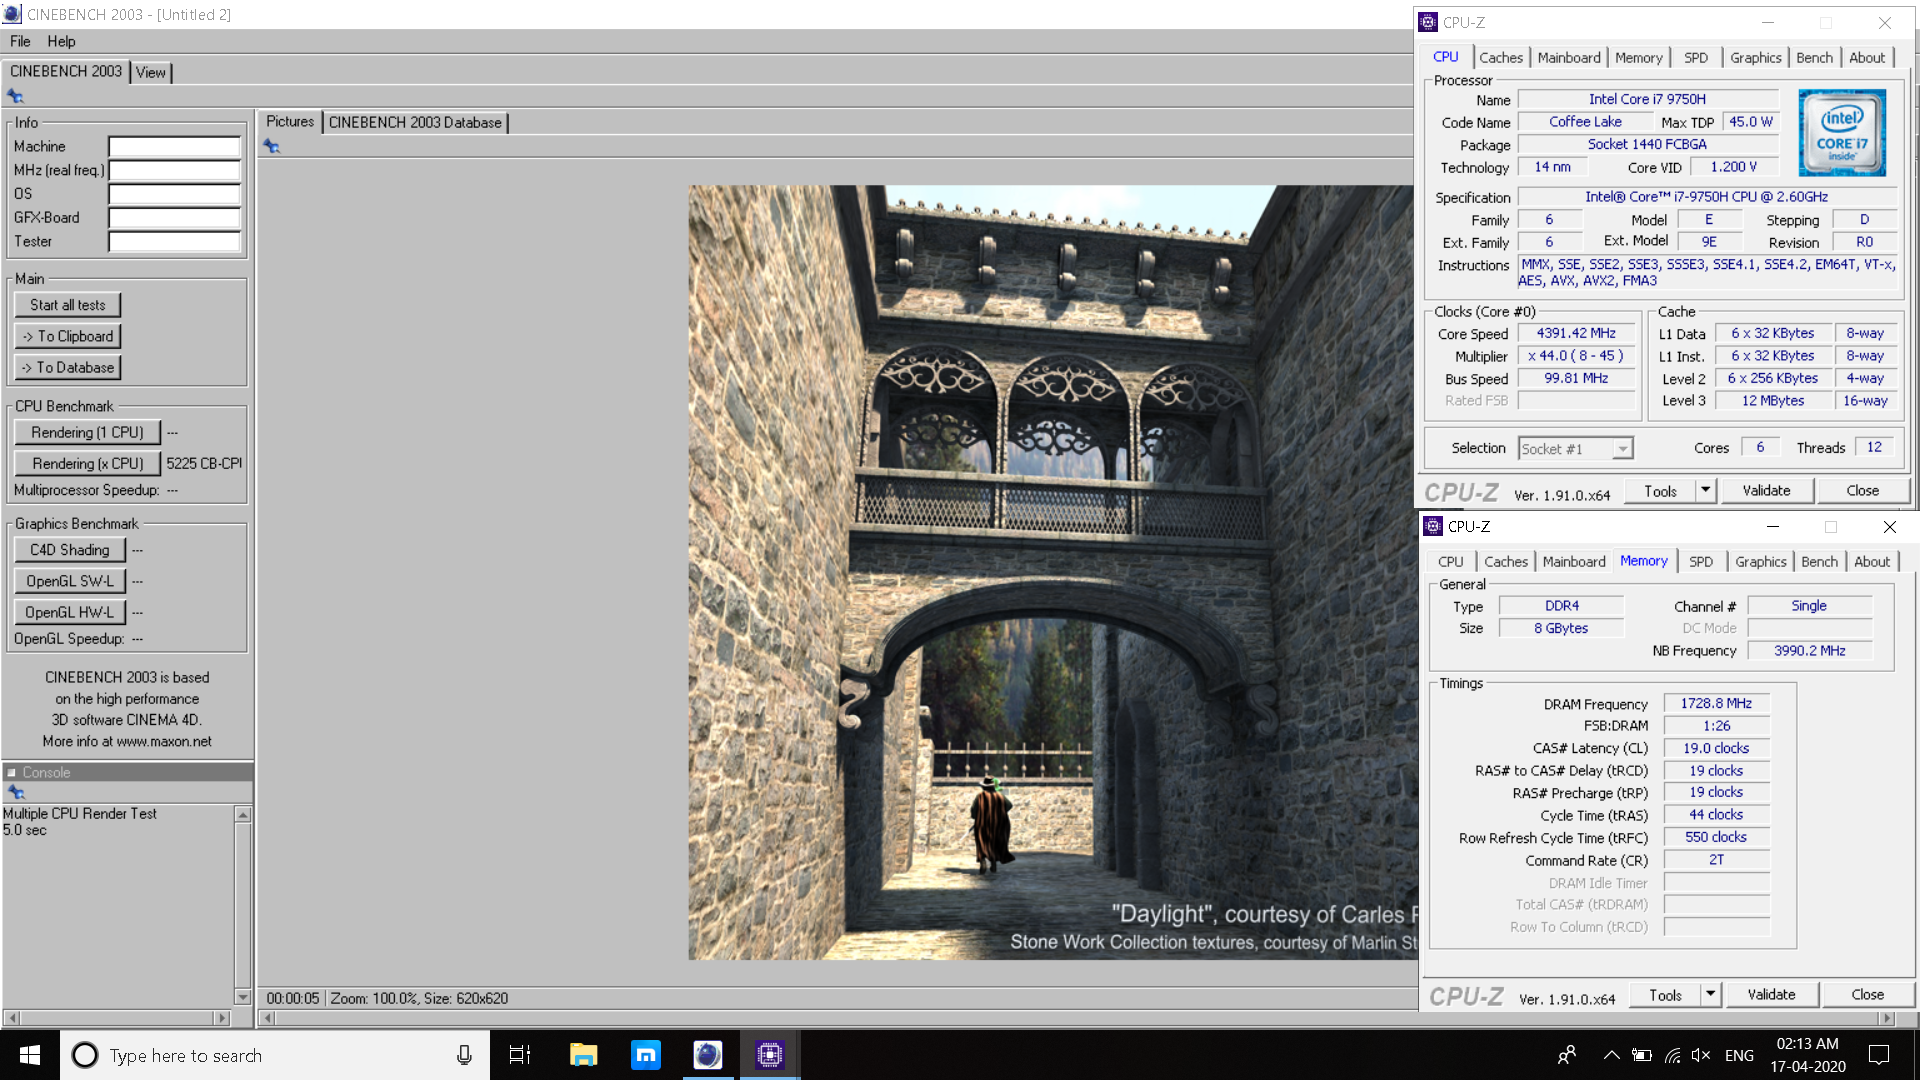Select the Pictures tab
The image size is (1920, 1080).
(x=290, y=121)
